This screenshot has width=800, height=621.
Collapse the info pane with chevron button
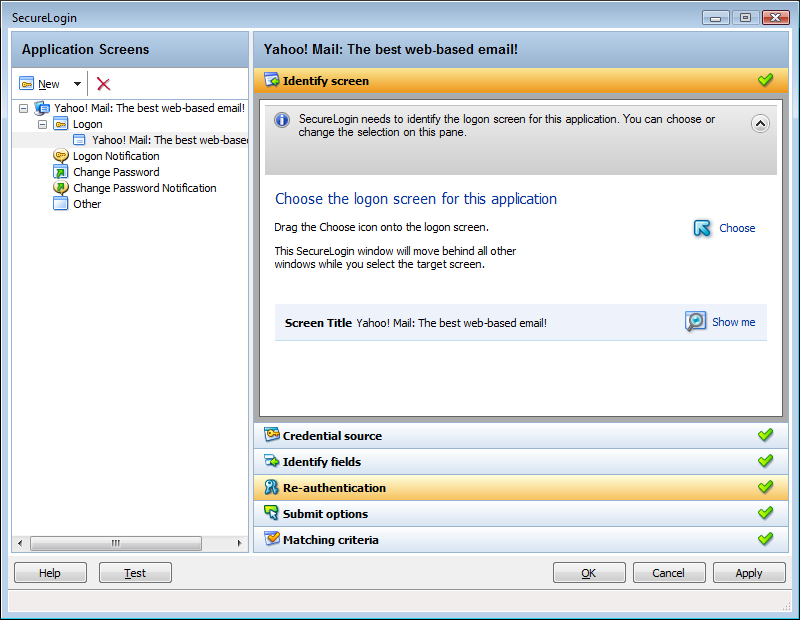(760, 123)
